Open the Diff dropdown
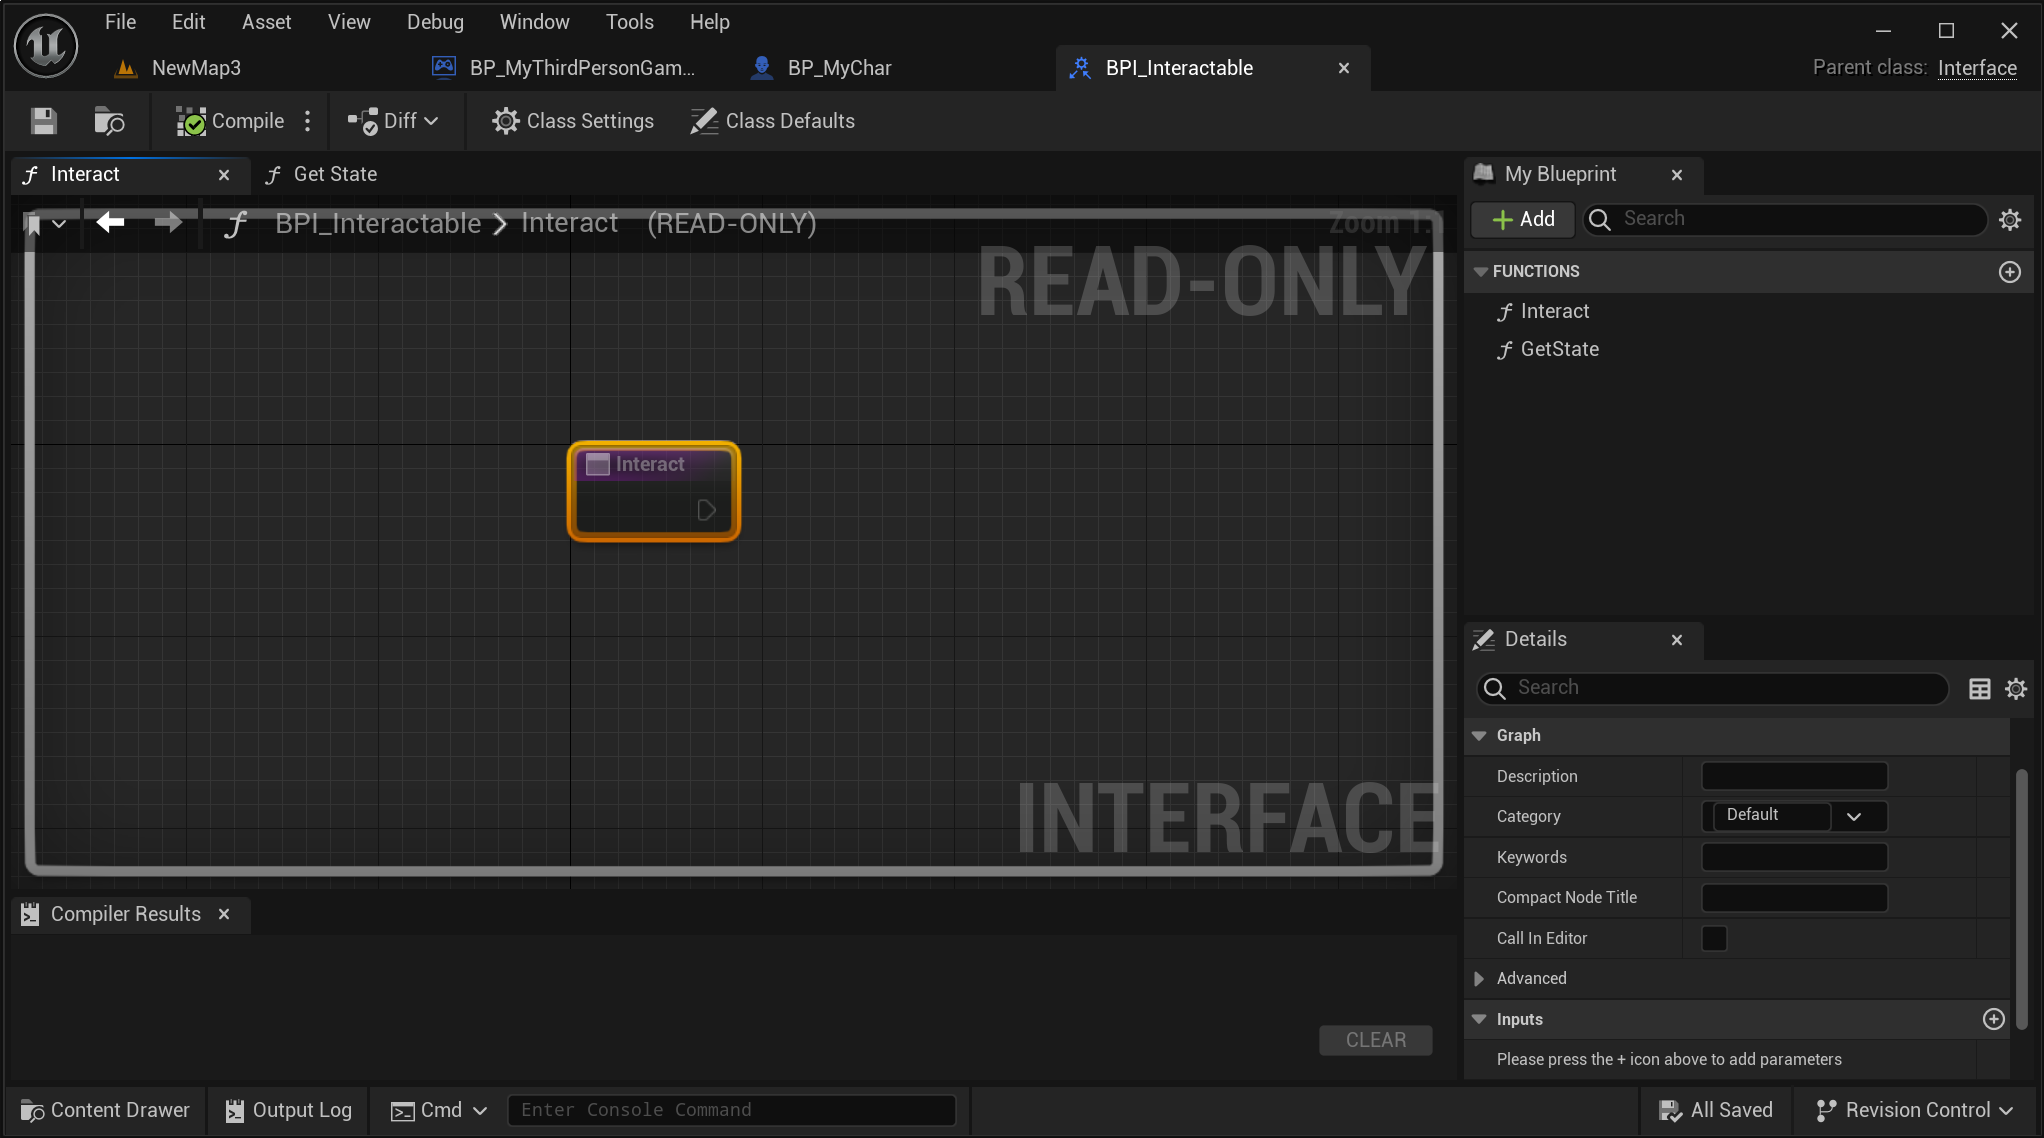The image size is (2044, 1138). pos(393,121)
